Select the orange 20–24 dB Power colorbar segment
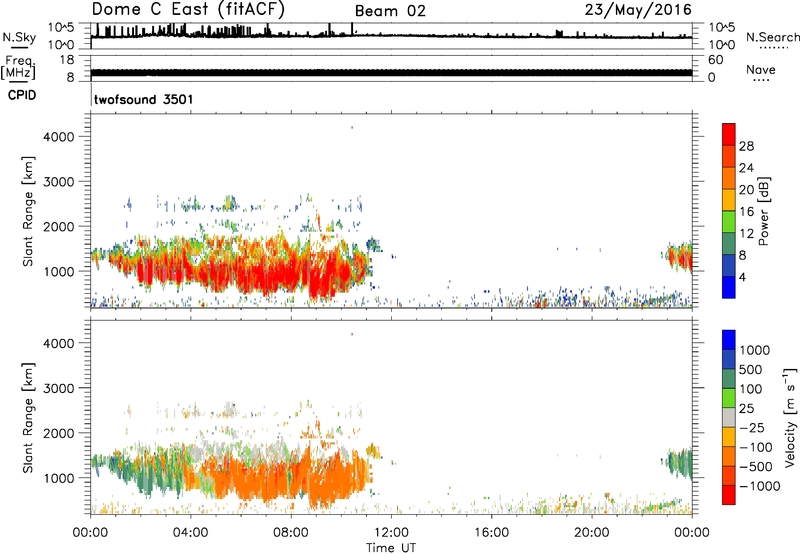Viewport: 800px width, 554px height. (729, 178)
